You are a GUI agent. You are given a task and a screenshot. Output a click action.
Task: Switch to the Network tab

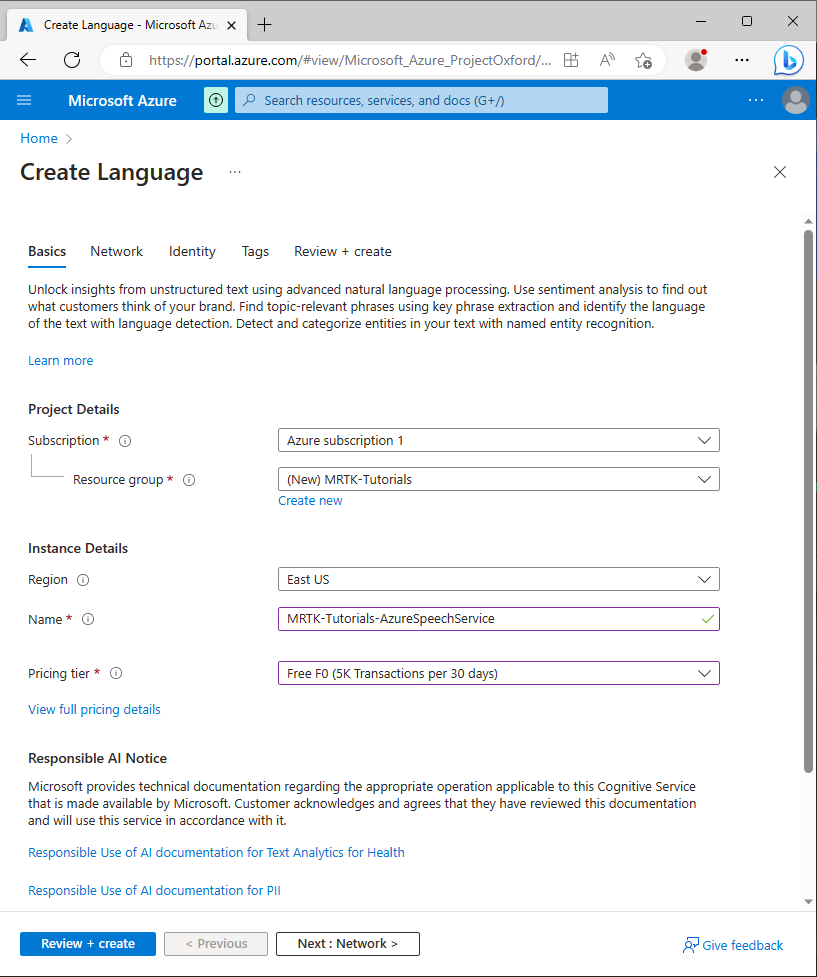116,251
